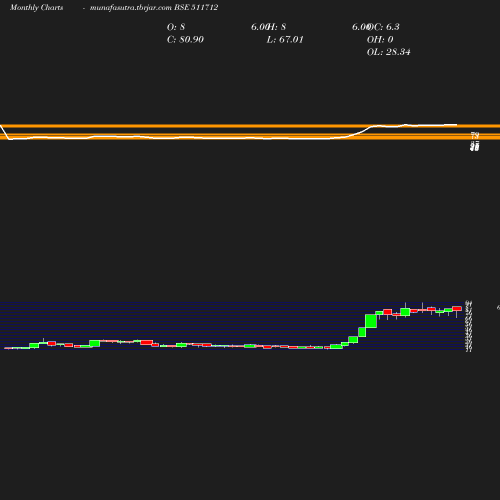Click the 'OH: 0' value
The width and height of the screenshot is (500, 500).
[380, 39]
